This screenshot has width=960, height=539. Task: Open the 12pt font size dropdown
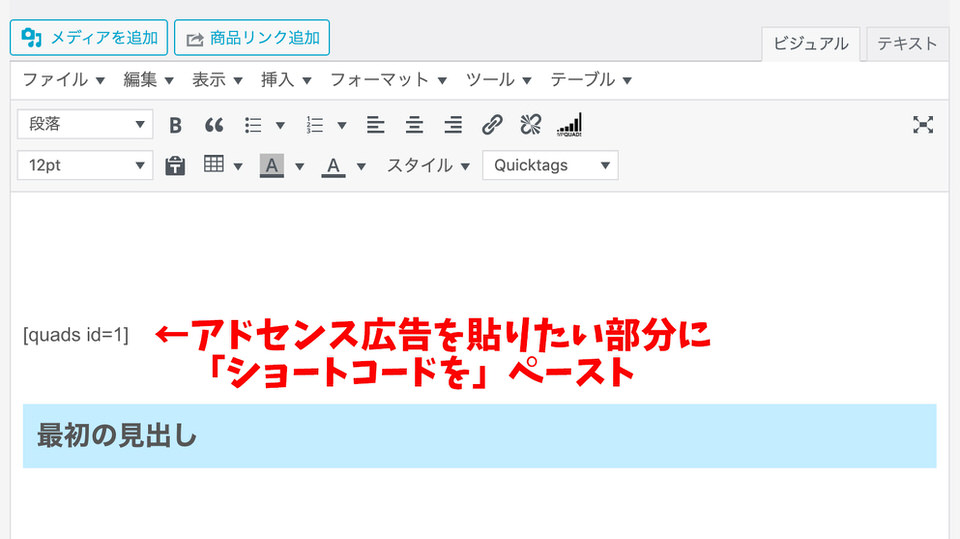click(85, 165)
